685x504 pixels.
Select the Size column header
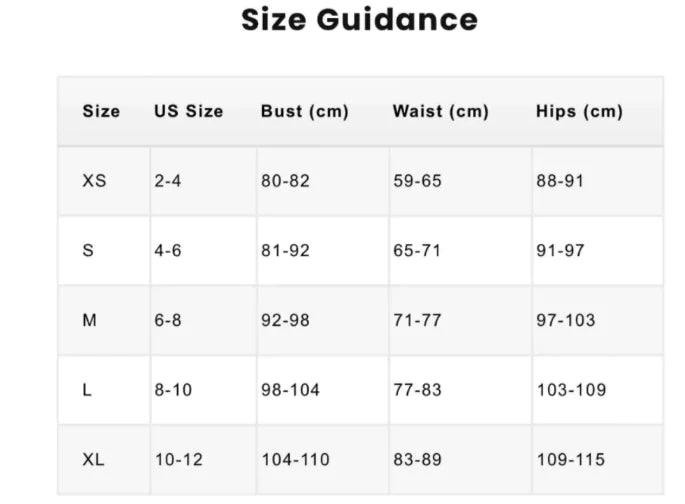tap(101, 111)
